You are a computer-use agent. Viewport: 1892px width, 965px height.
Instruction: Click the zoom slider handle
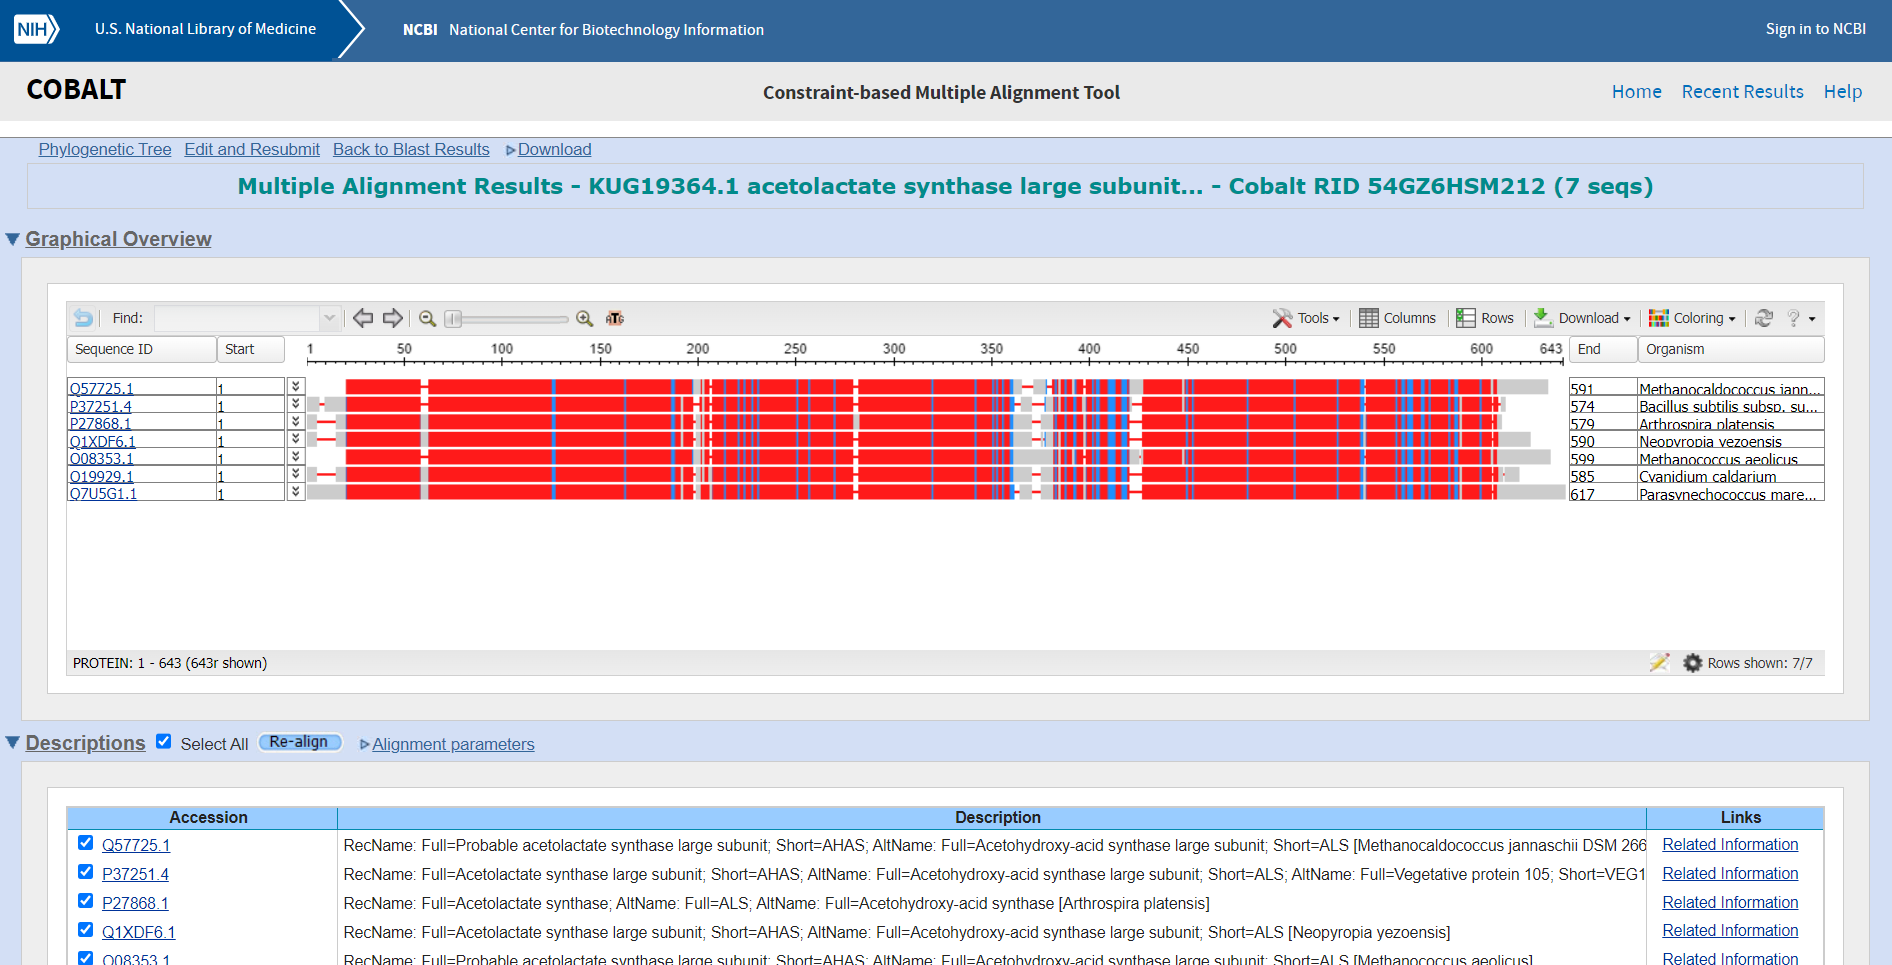tap(453, 318)
